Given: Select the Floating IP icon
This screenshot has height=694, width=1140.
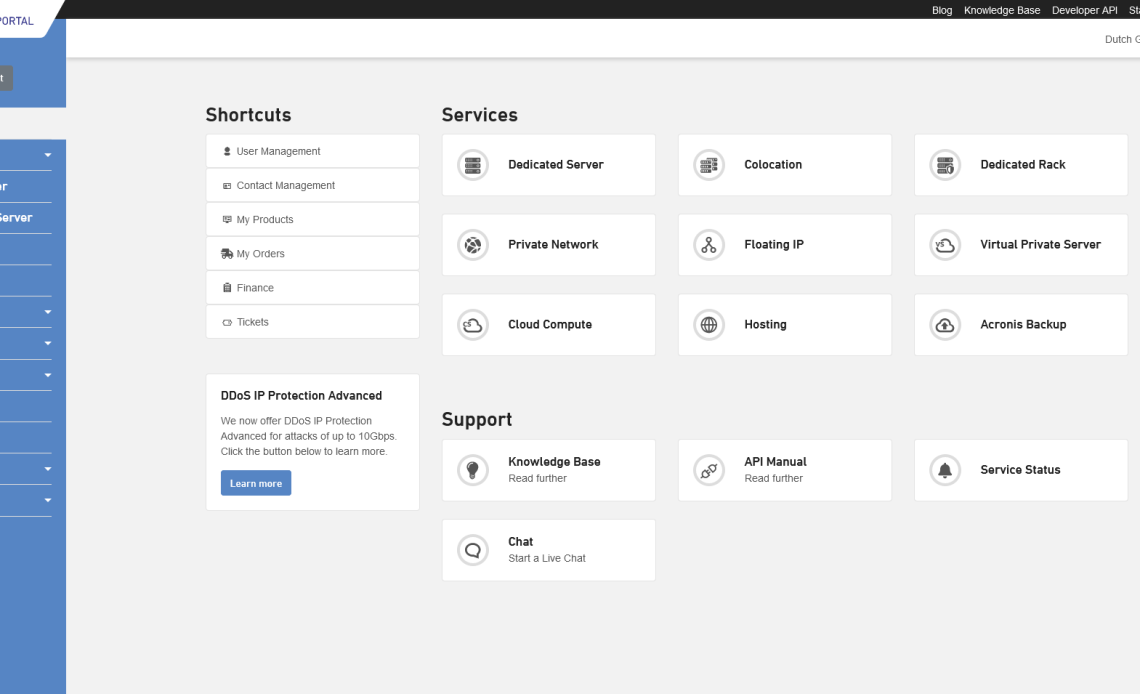Looking at the screenshot, I should coord(709,244).
